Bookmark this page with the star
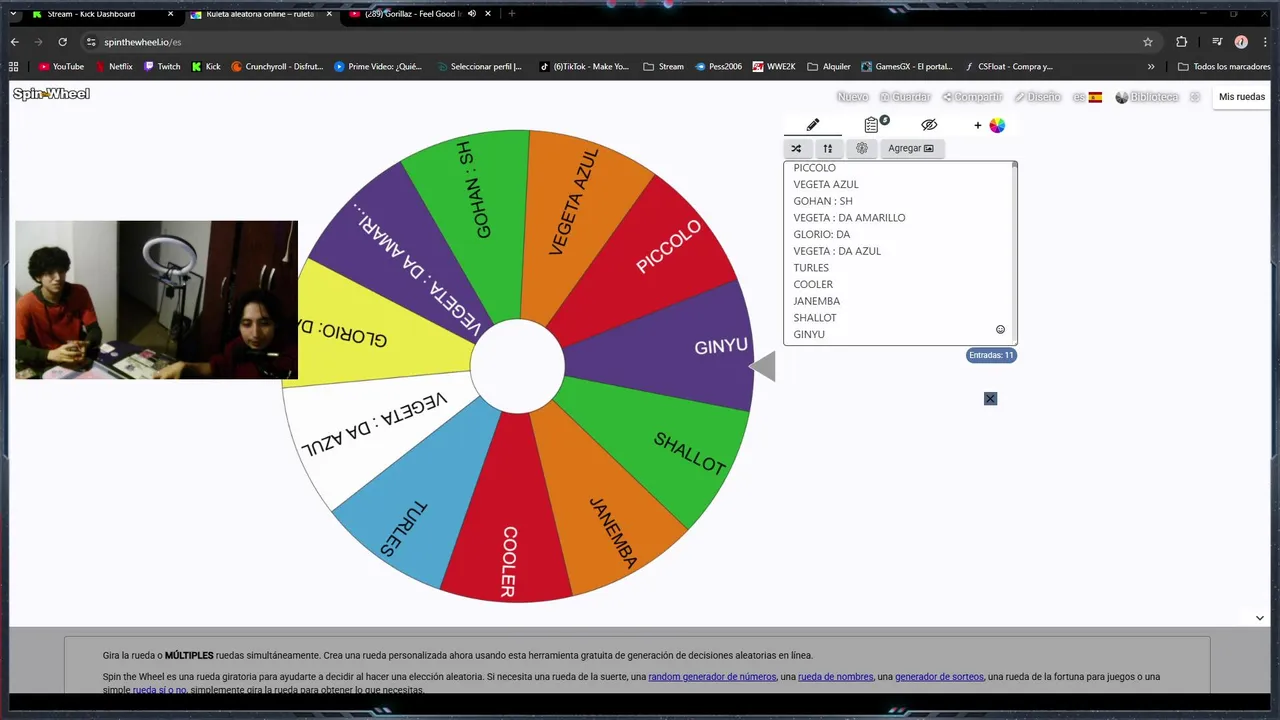This screenshot has height=720, width=1280. pos(1148,42)
